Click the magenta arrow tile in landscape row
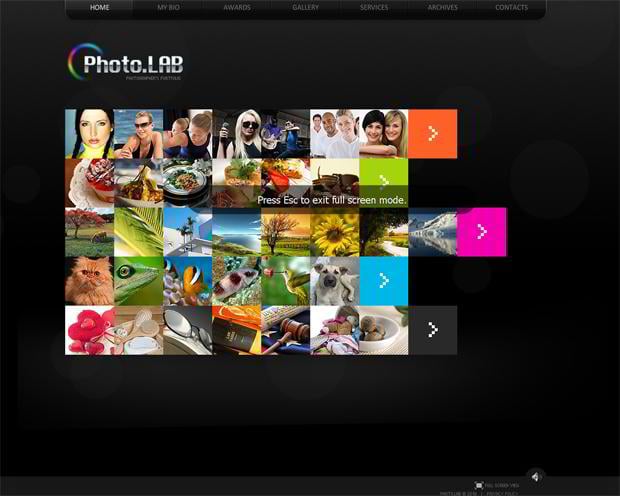The image size is (620, 496). [x=481, y=232]
